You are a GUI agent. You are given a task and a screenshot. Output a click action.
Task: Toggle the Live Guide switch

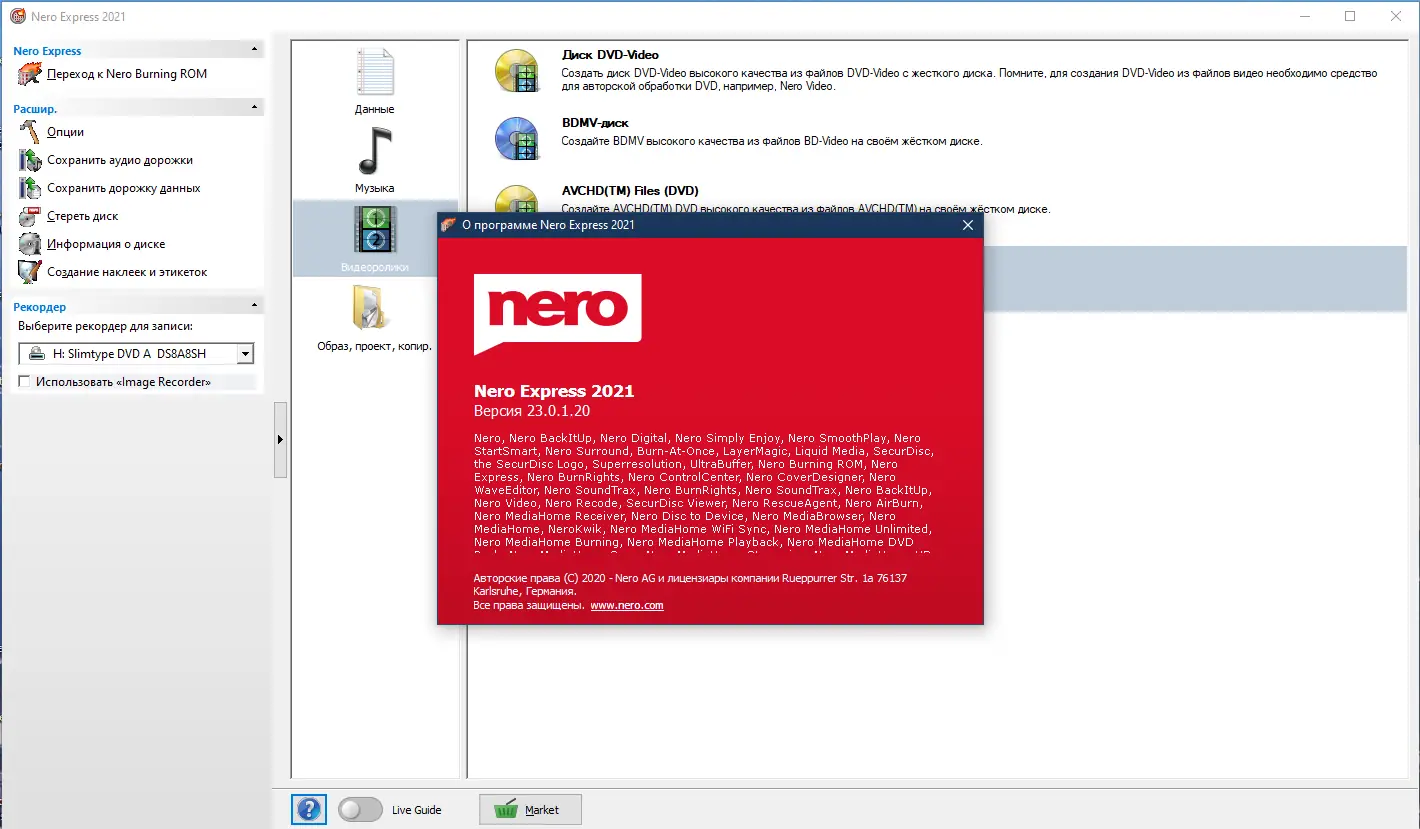360,809
